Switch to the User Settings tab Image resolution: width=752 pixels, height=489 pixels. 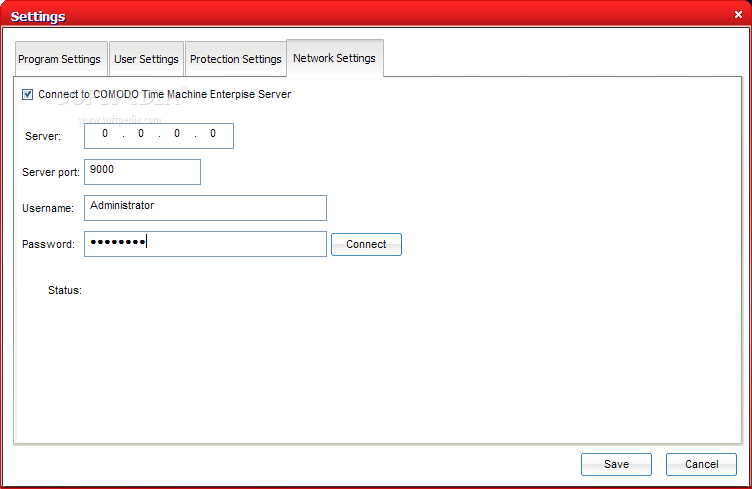click(146, 59)
